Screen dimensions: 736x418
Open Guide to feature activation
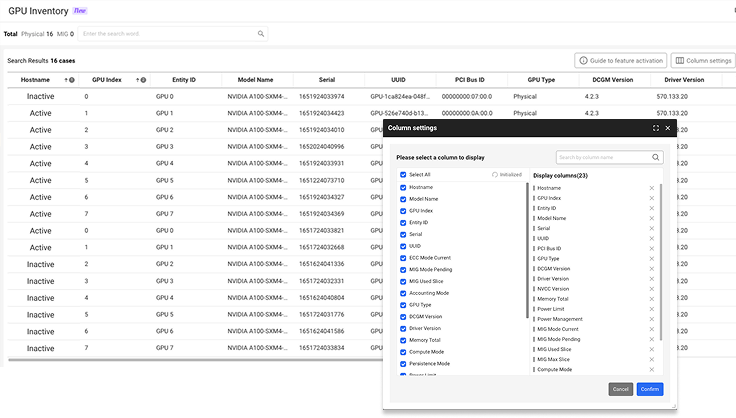click(620, 61)
